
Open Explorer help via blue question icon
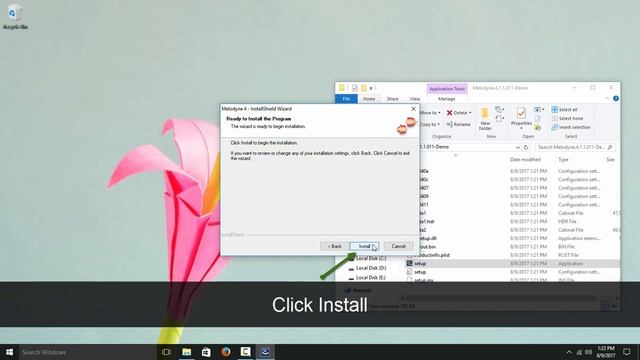click(616, 98)
